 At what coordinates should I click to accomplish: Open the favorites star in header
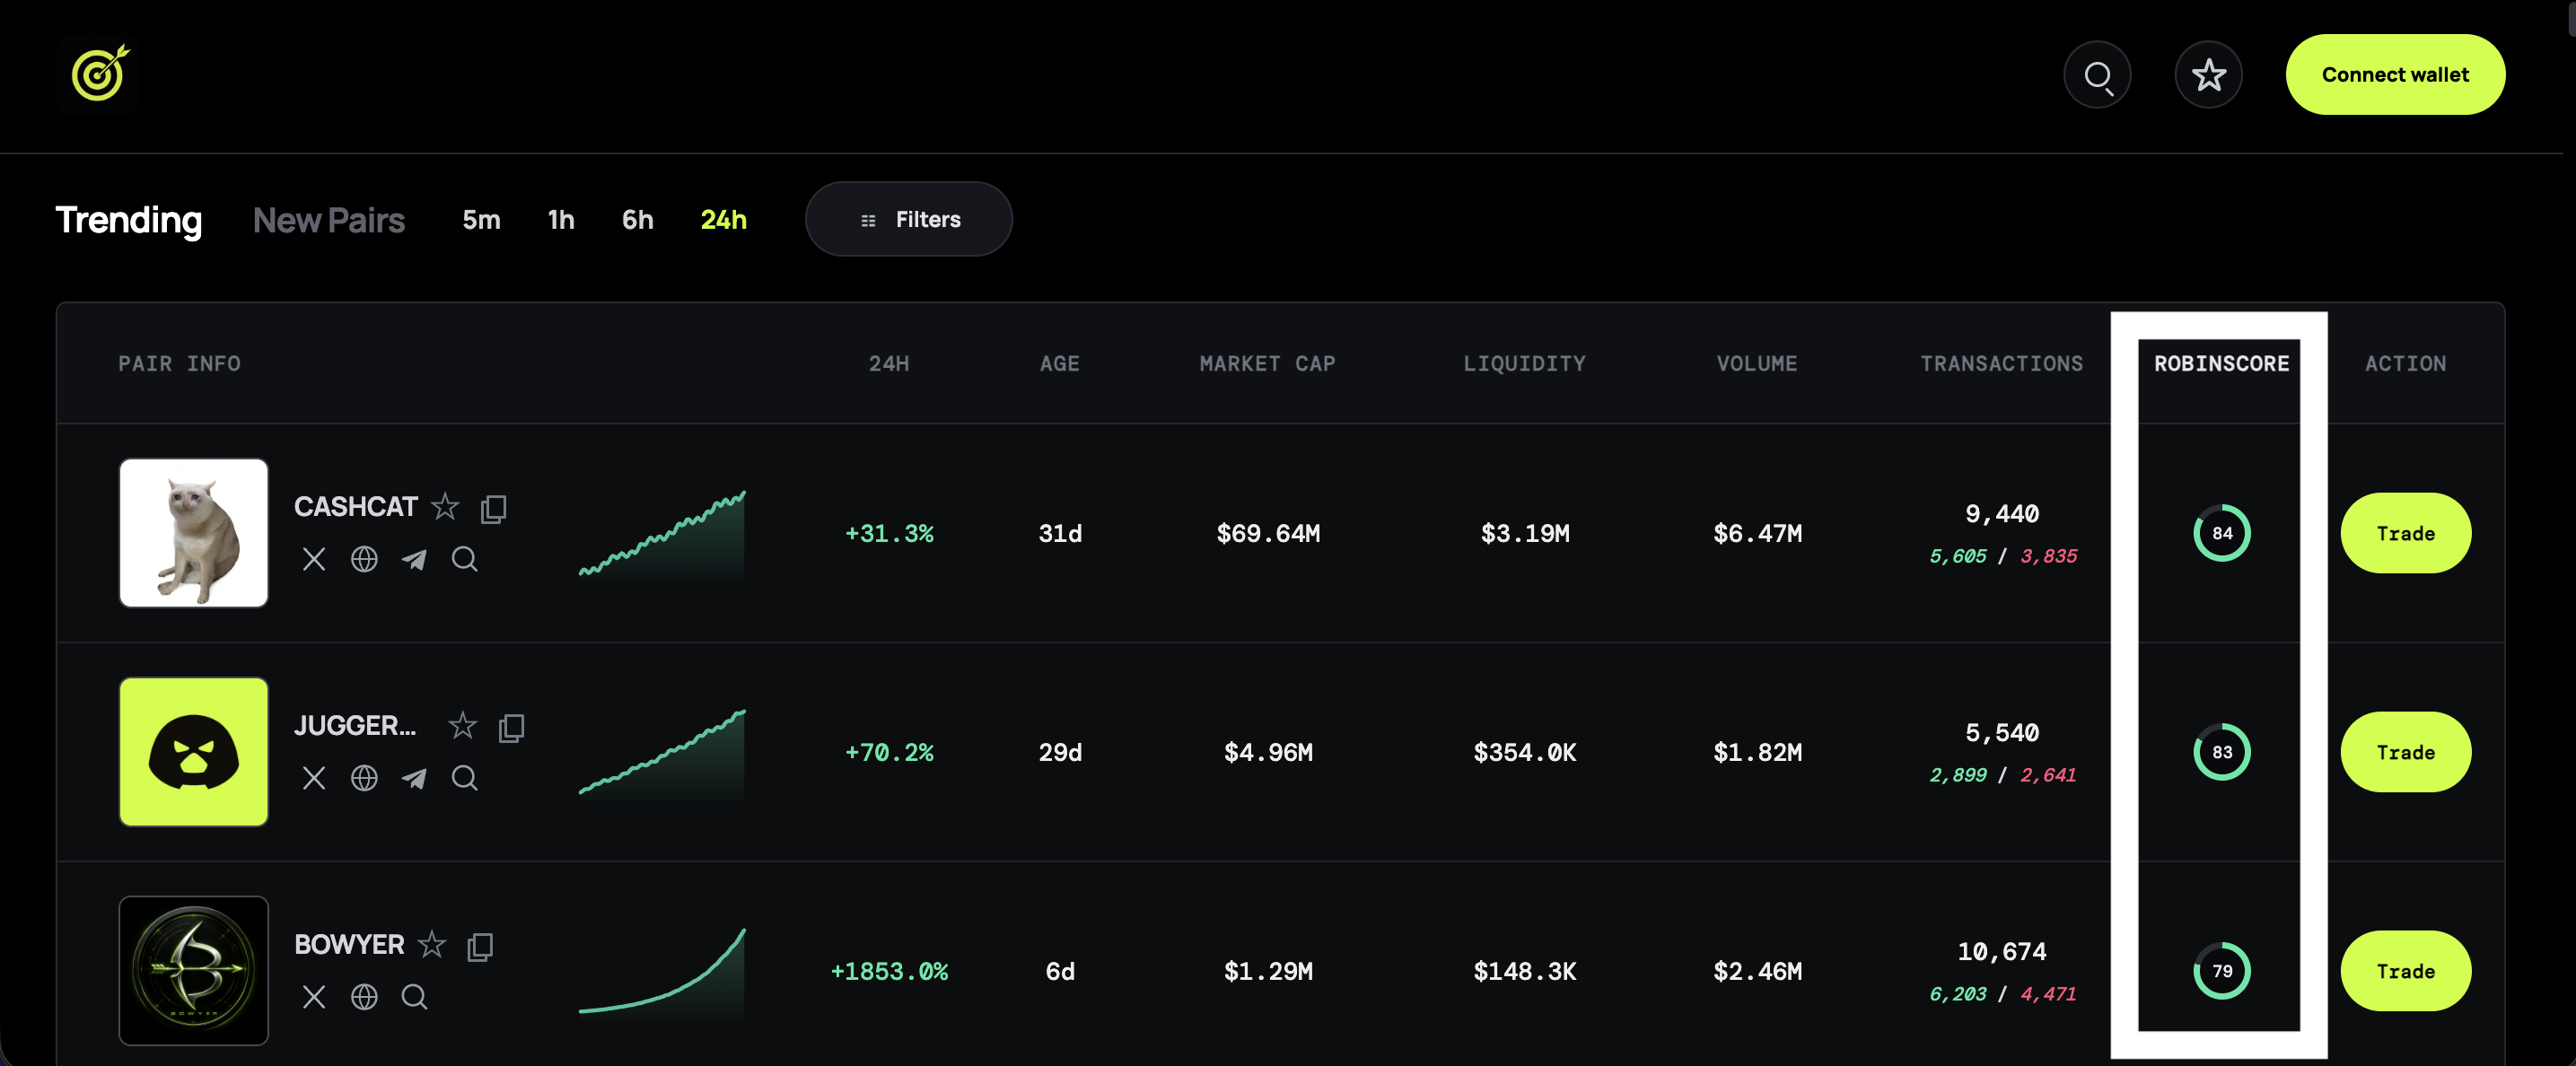(x=2208, y=75)
